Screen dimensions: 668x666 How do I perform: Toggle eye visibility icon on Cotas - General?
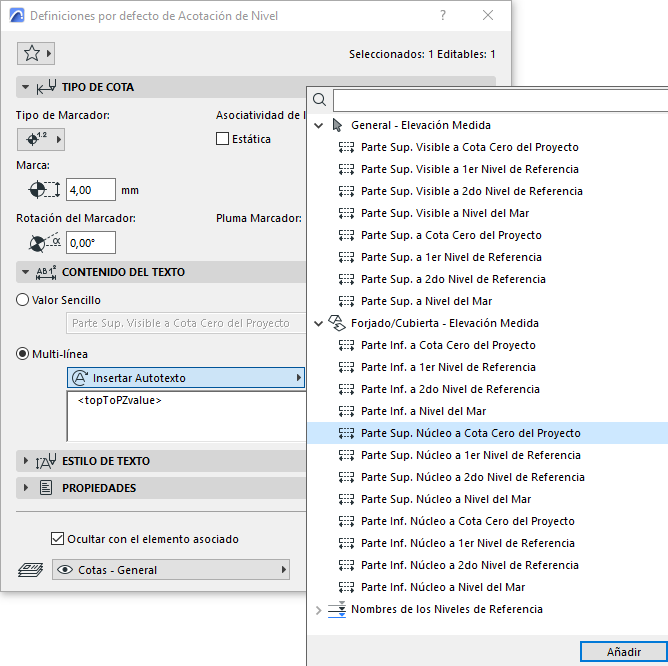click(65, 570)
